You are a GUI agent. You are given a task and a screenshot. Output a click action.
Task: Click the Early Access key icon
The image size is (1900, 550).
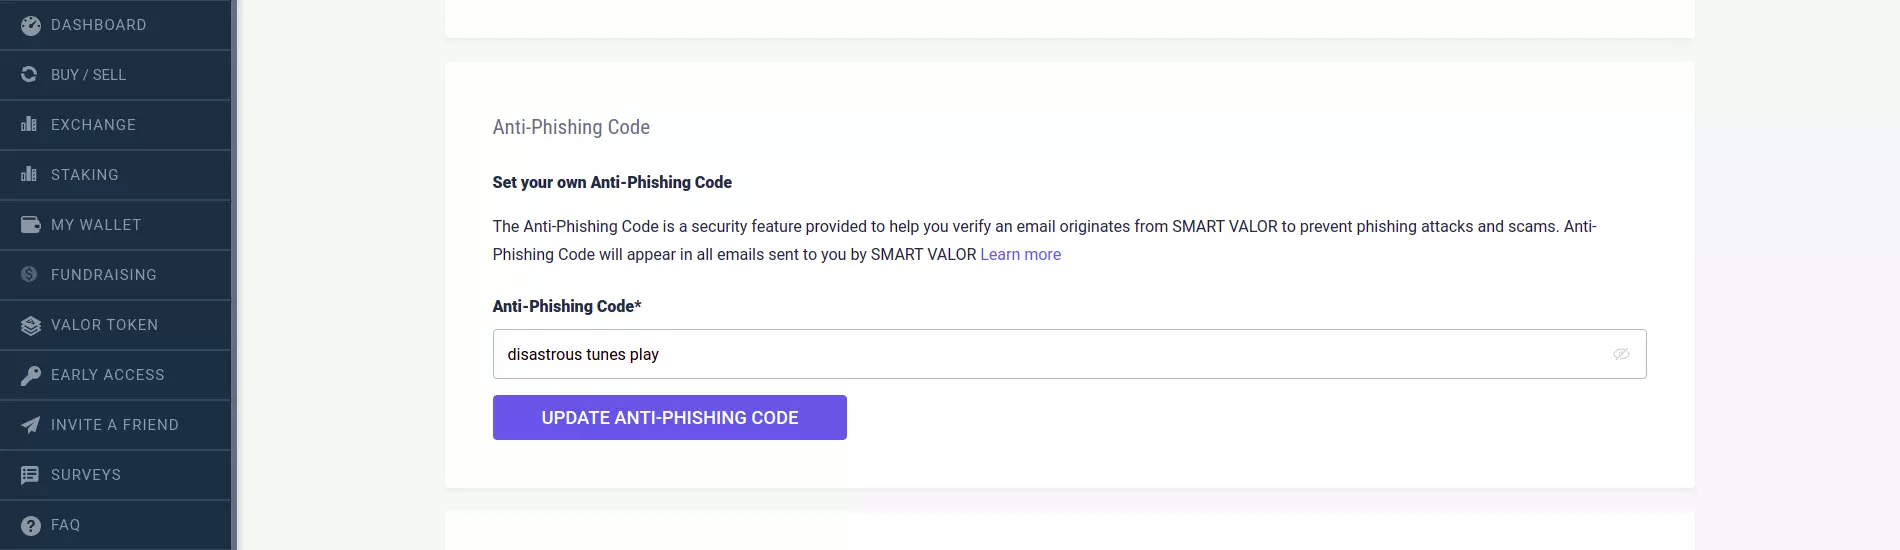[x=31, y=375]
